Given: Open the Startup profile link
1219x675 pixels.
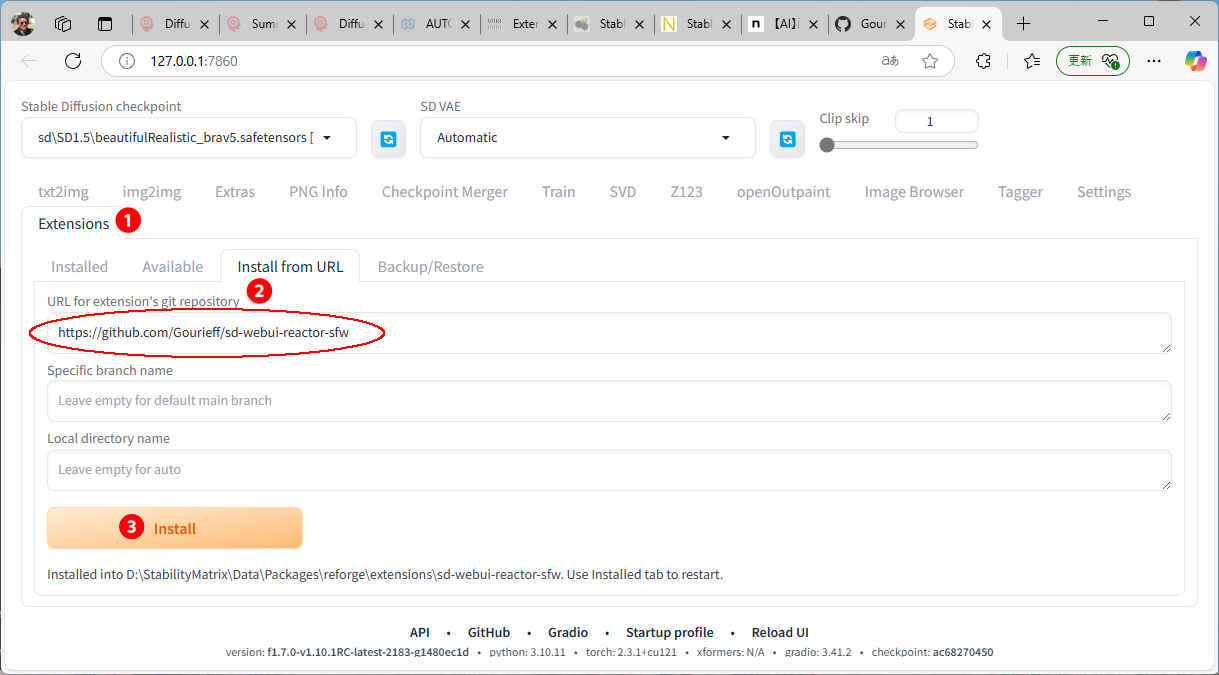Looking at the screenshot, I should pyautogui.click(x=669, y=632).
